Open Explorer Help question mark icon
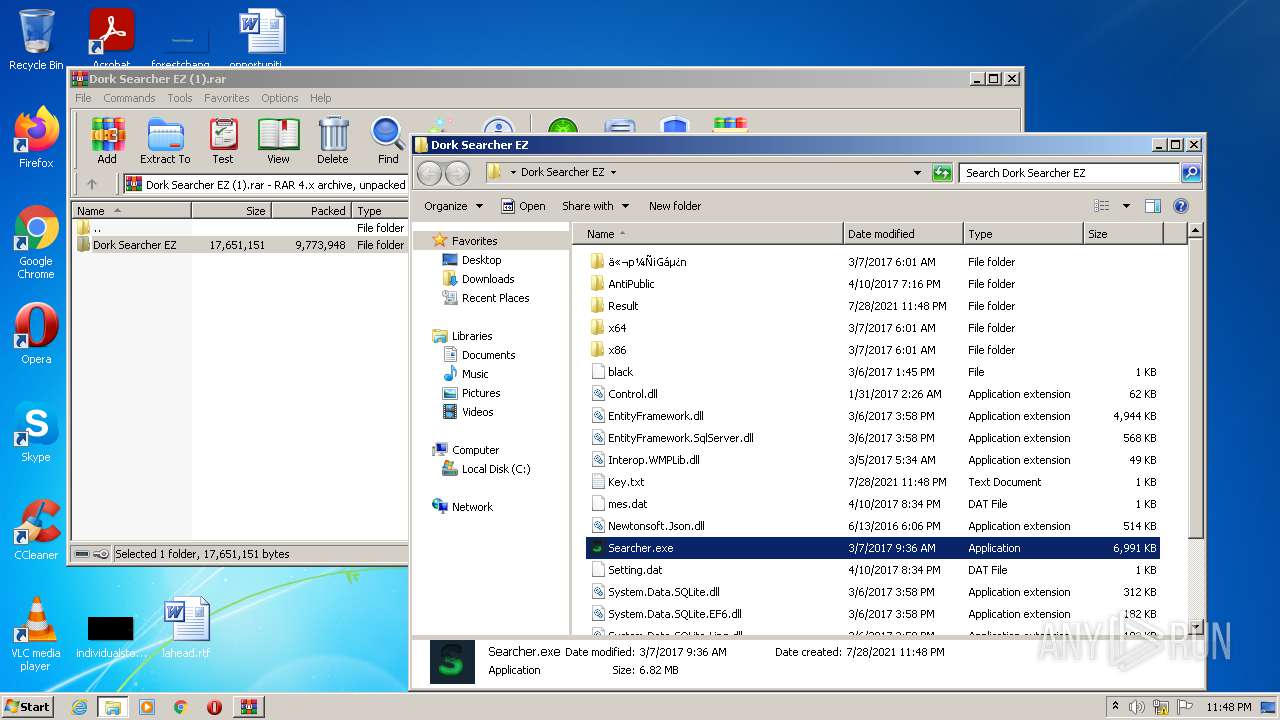The width and height of the screenshot is (1280, 720). [x=1180, y=206]
